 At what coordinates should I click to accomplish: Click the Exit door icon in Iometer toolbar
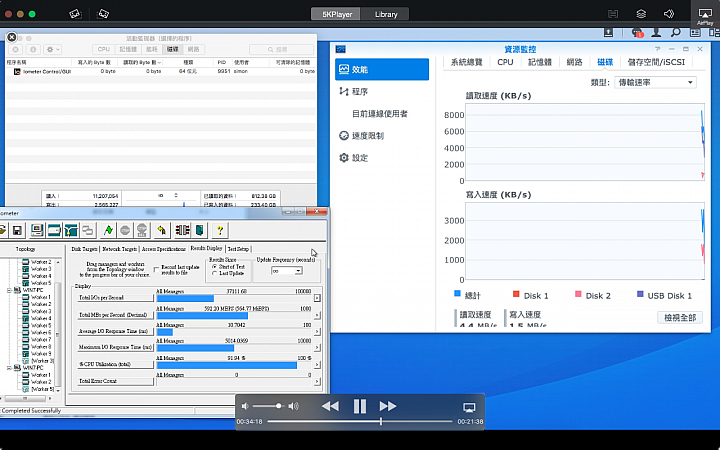pyautogui.click(x=199, y=230)
